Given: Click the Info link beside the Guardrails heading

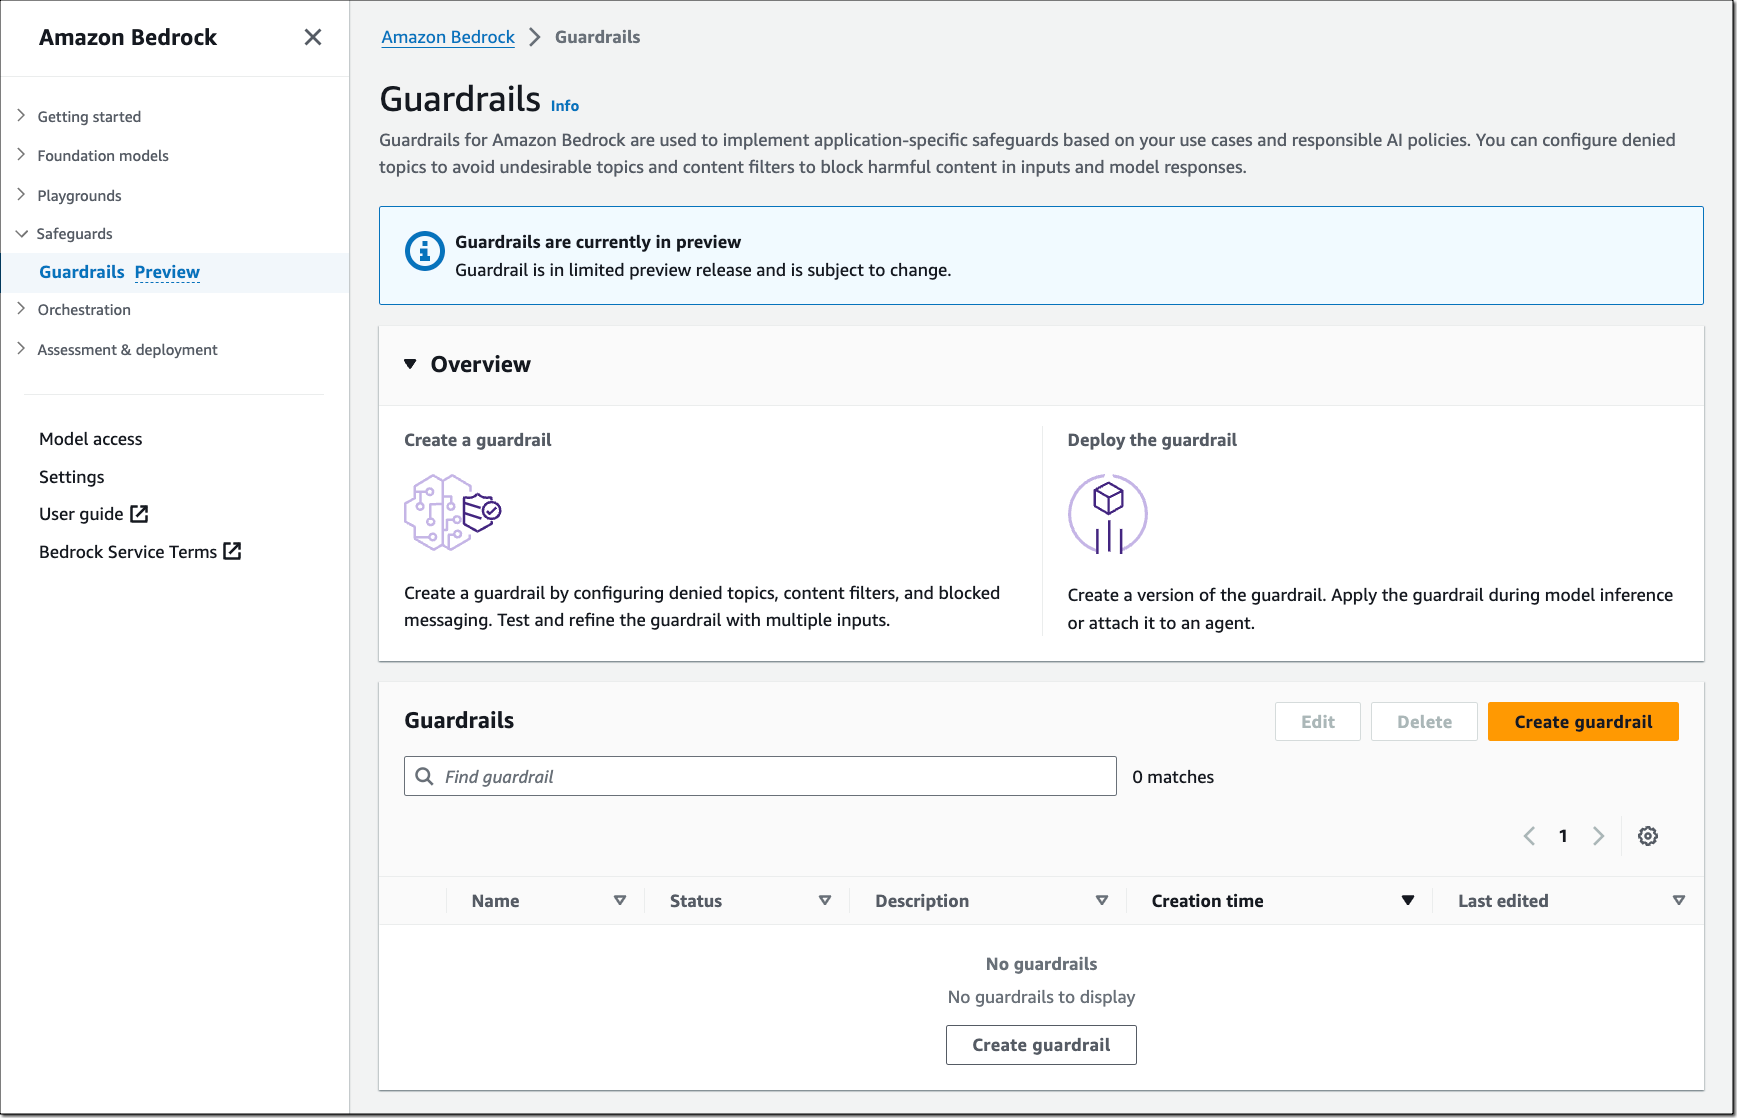Looking at the screenshot, I should point(565,105).
